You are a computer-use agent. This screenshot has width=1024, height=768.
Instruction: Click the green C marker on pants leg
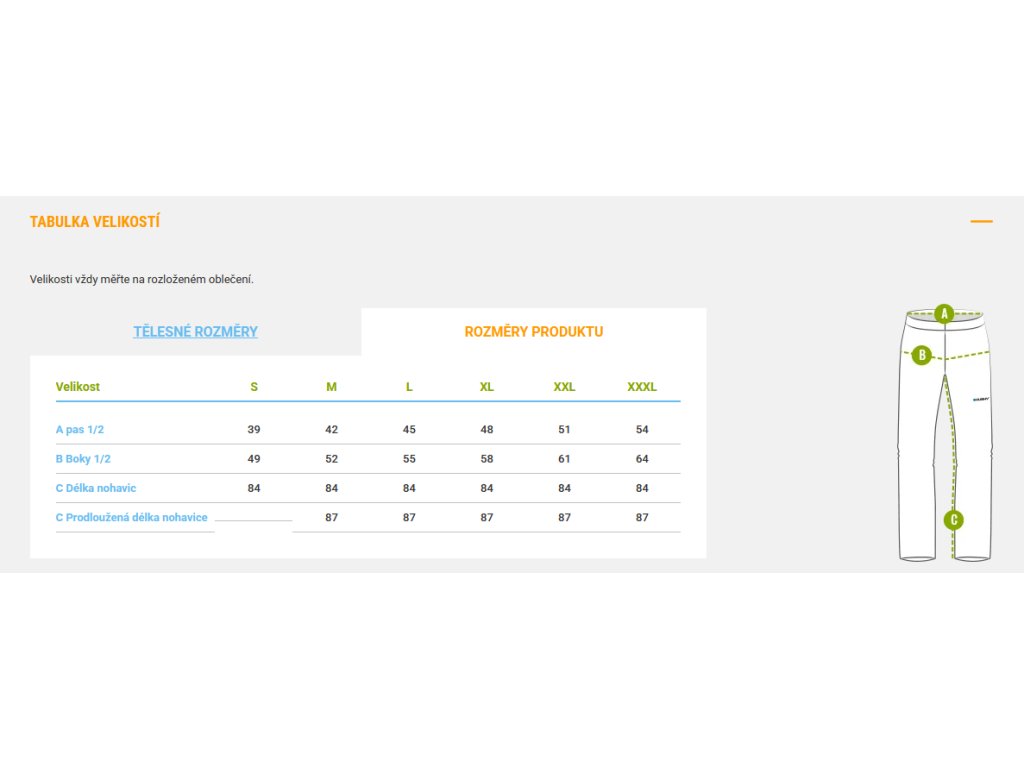tap(954, 519)
